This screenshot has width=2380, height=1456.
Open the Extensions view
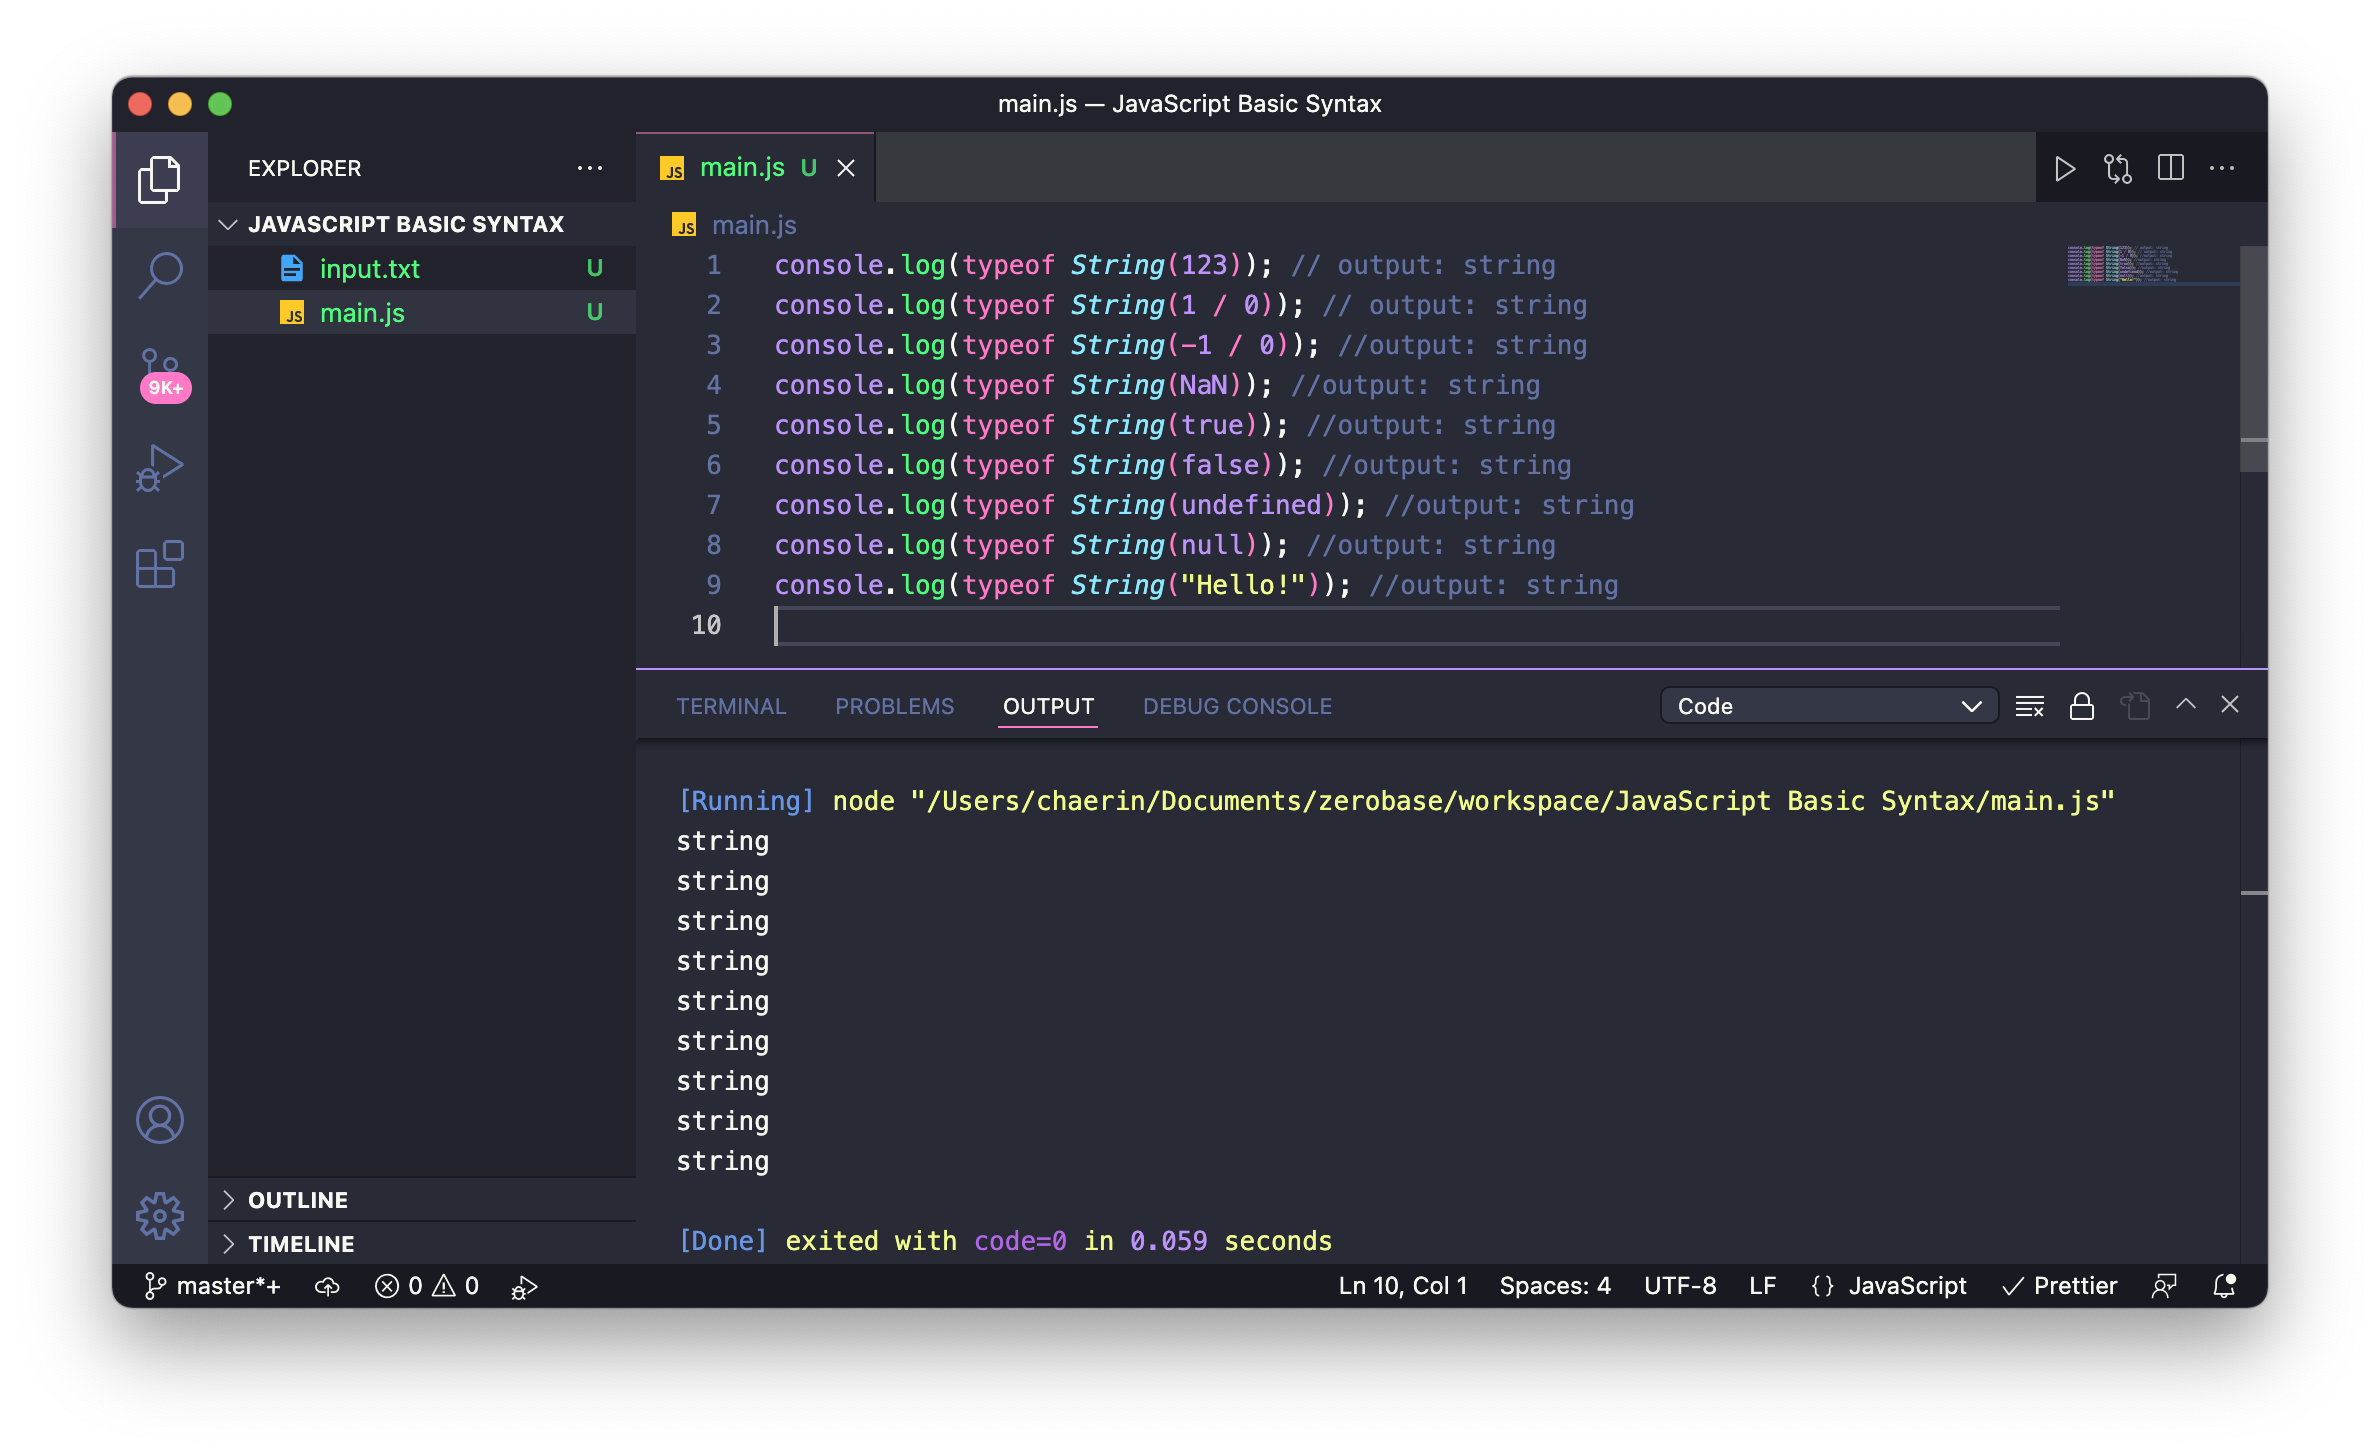click(x=160, y=565)
